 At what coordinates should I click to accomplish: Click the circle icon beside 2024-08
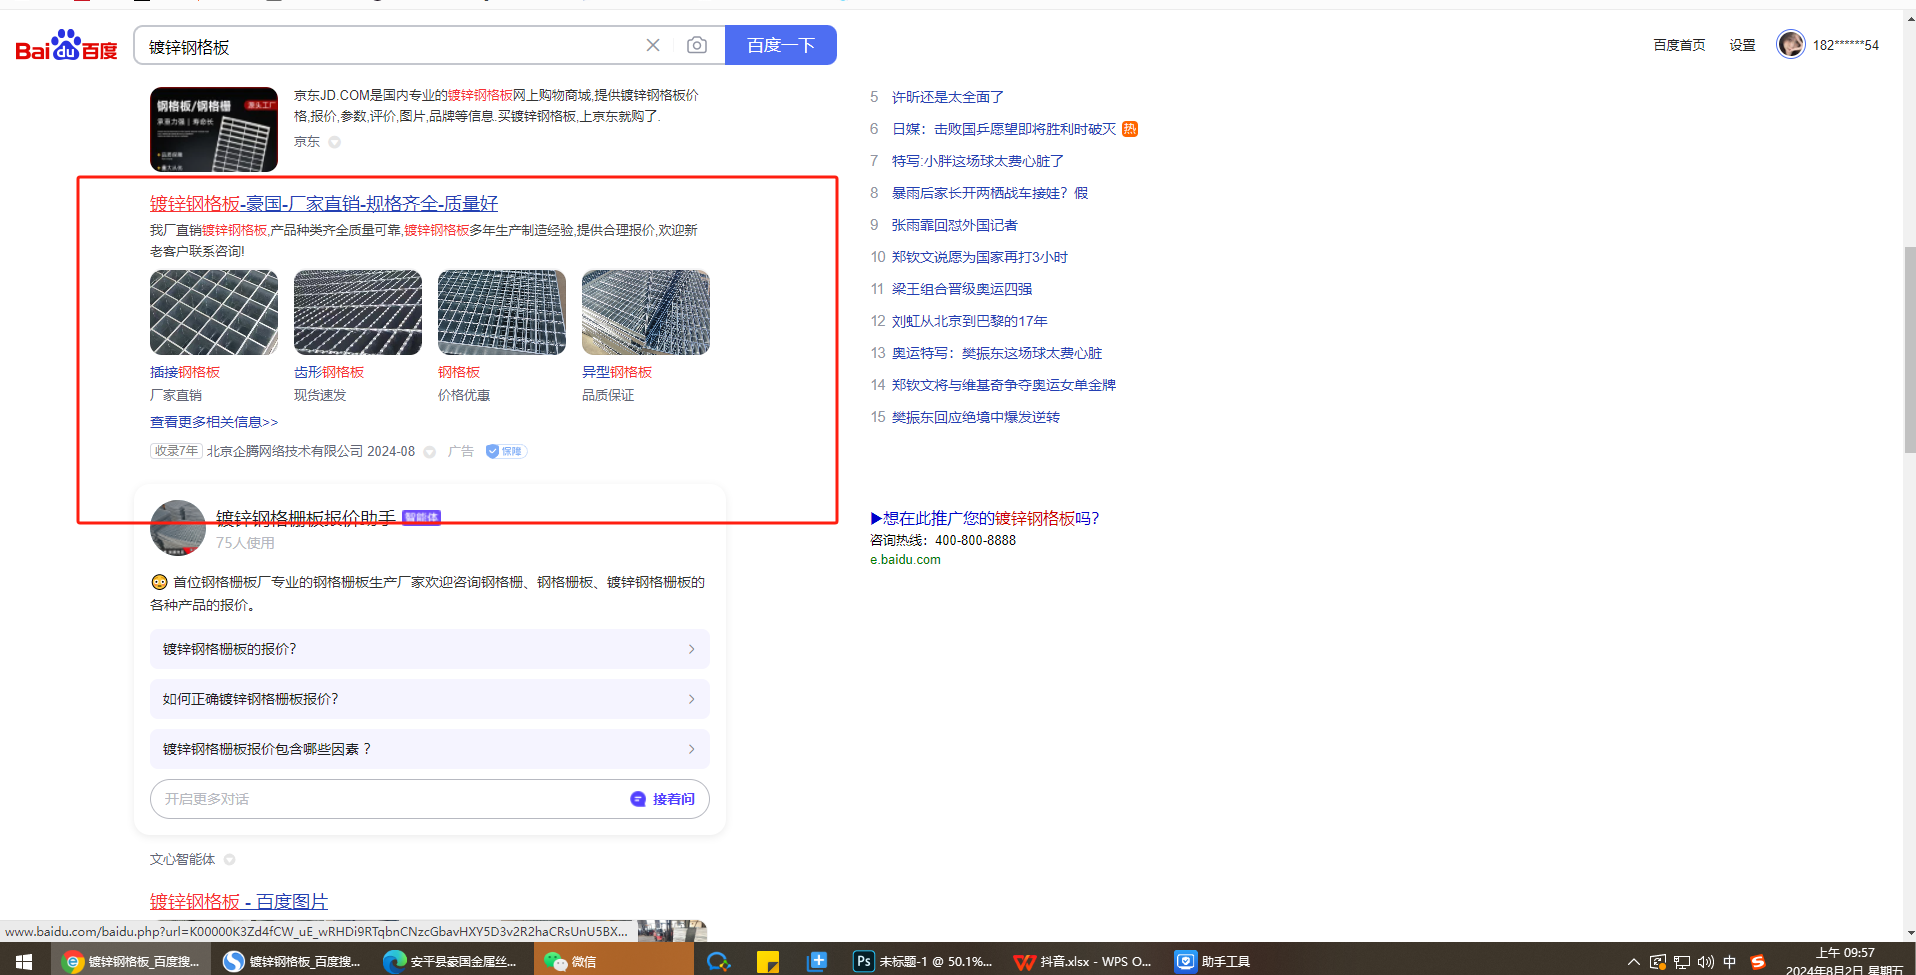tap(430, 452)
